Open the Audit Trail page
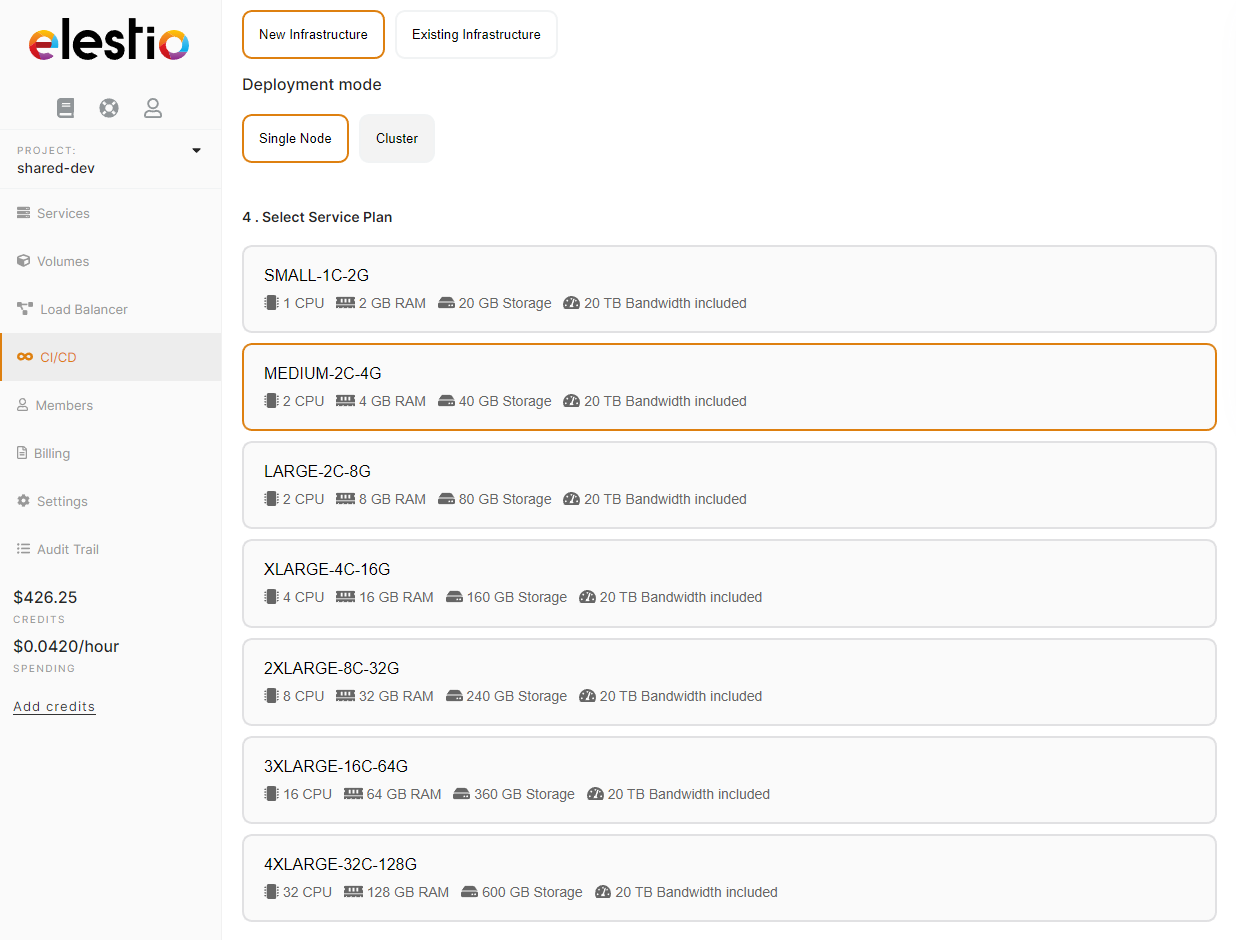The width and height of the screenshot is (1236, 940). tap(67, 549)
